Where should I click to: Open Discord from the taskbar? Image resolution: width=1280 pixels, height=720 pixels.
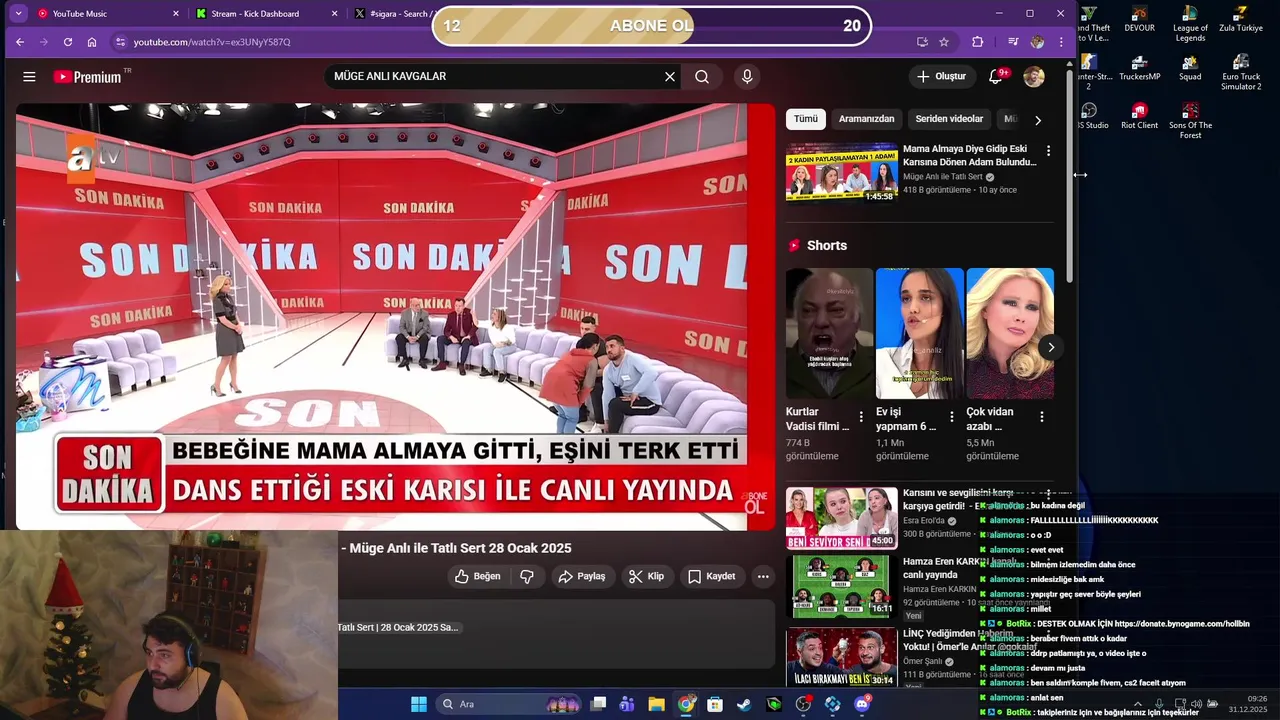coord(862,704)
